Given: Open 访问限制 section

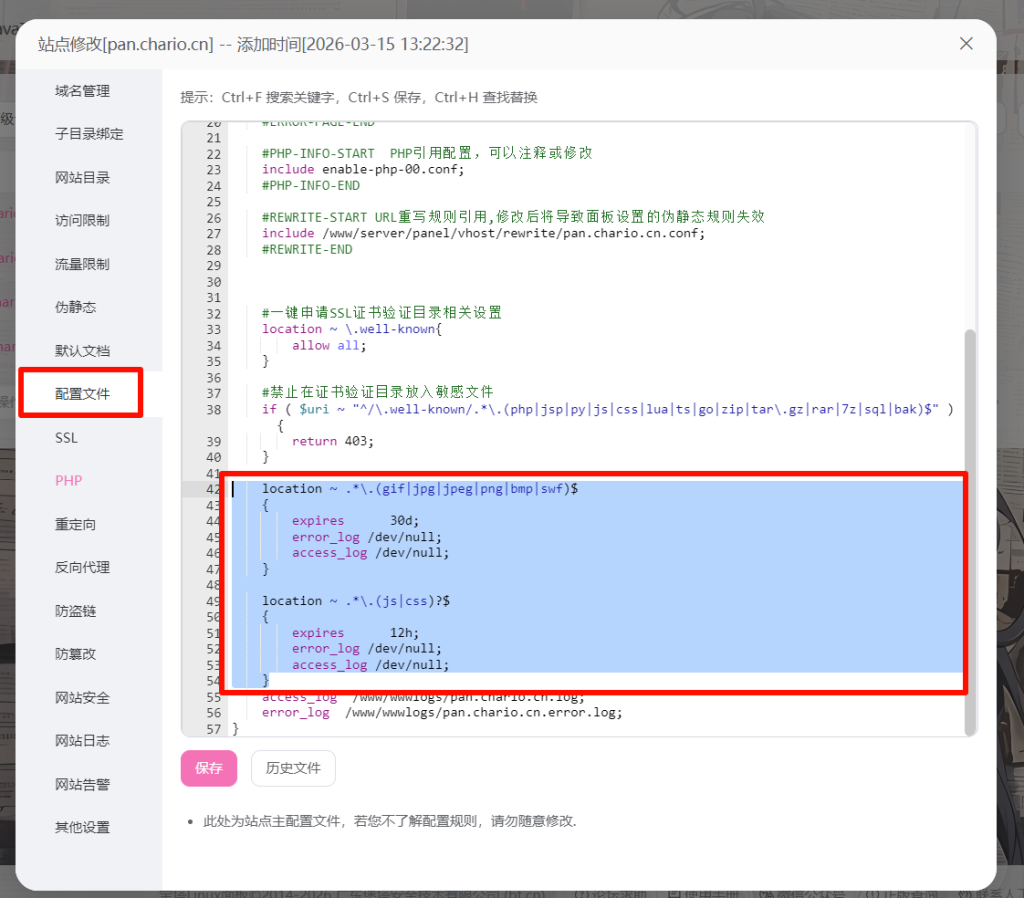Looking at the screenshot, I should coord(82,221).
